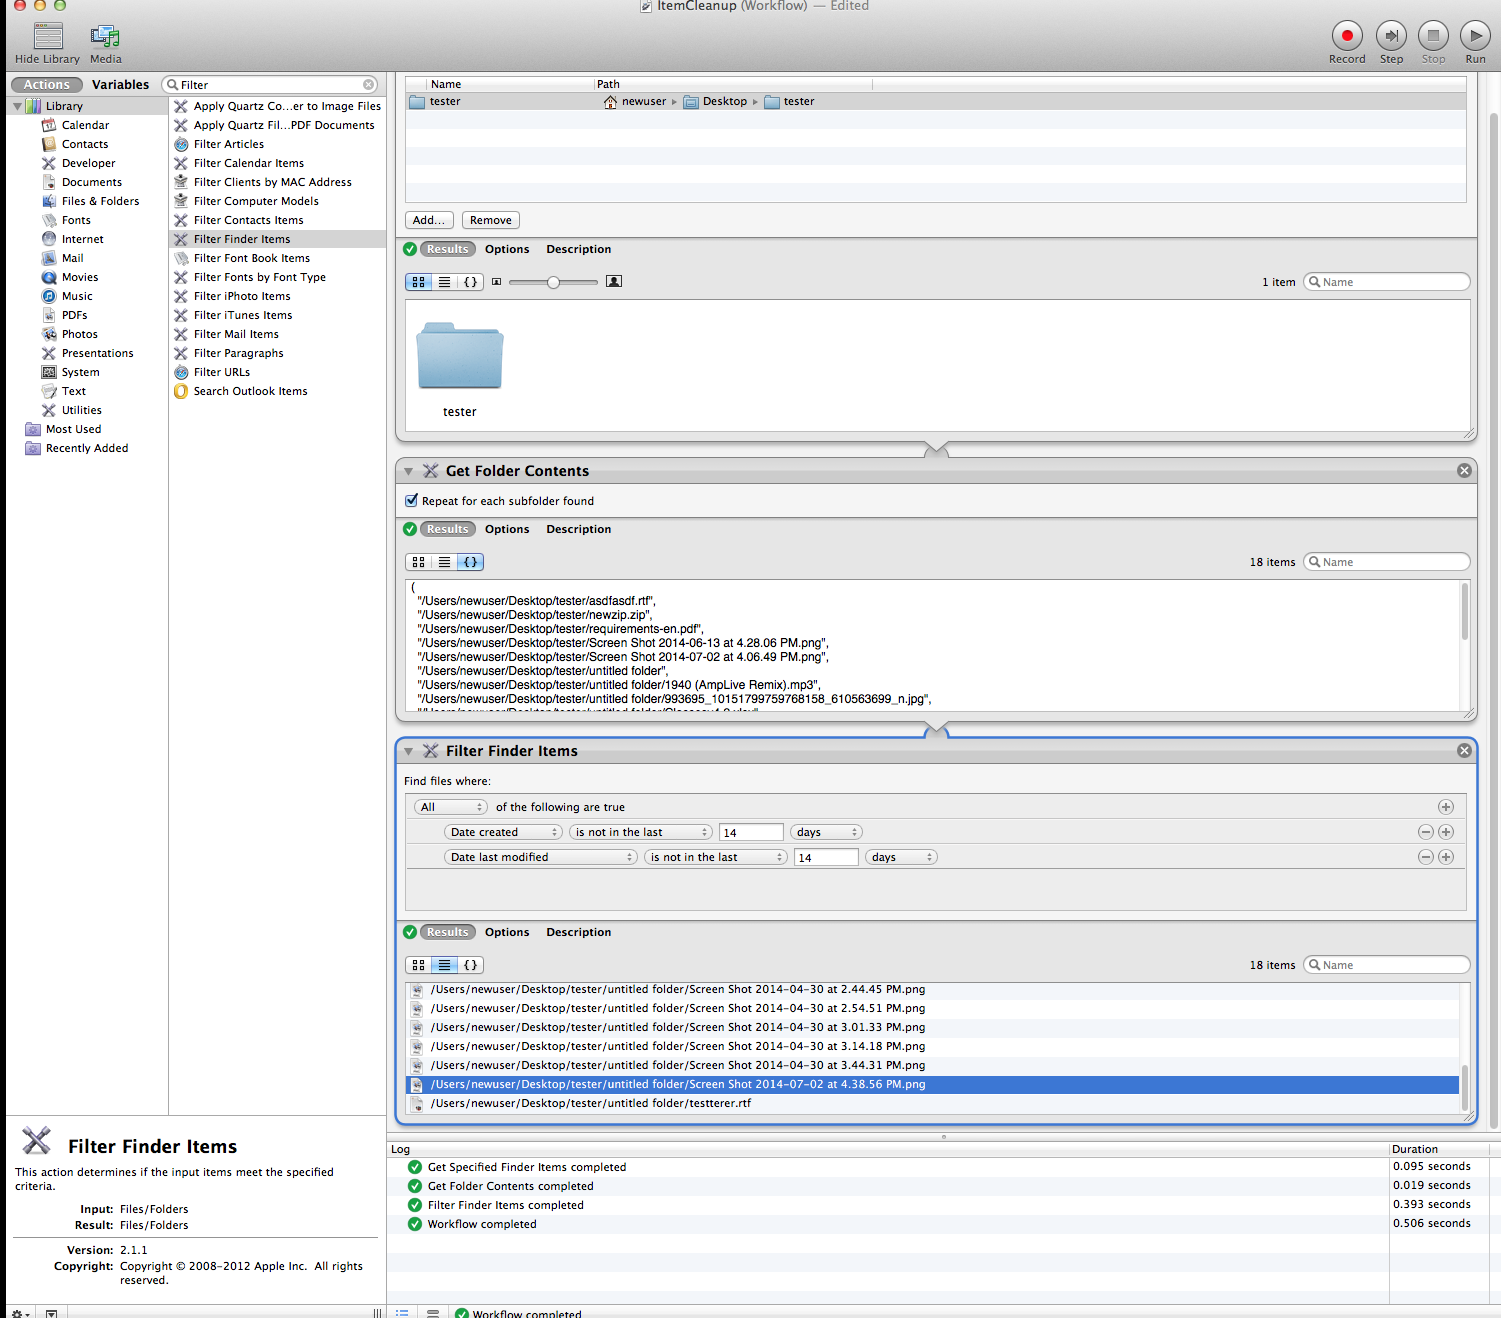Viewport: 1501px width, 1318px height.
Task: Switch Get Folder Contents results to list view
Action: pyautogui.click(x=444, y=562)
